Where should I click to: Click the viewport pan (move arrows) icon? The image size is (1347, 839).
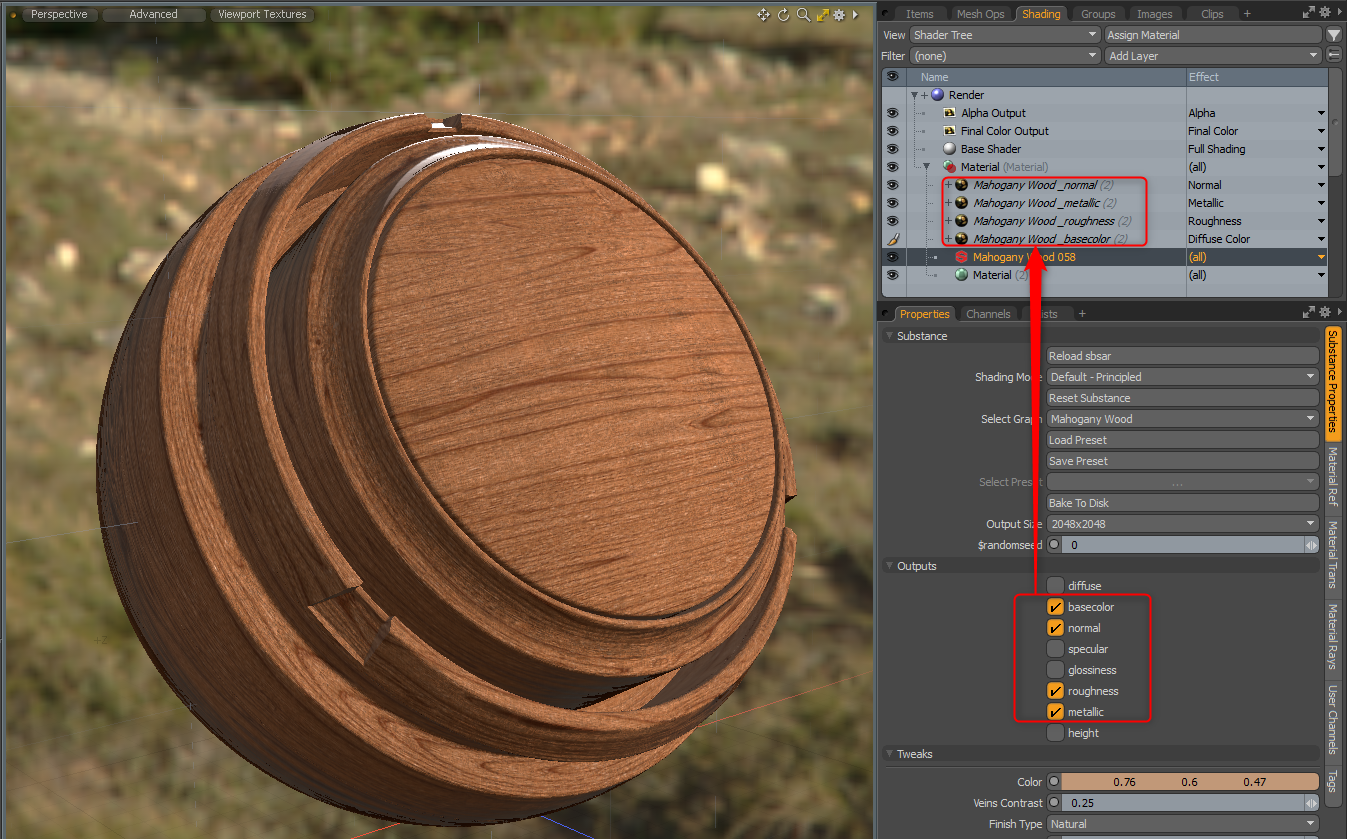click(x=764, y=15)
